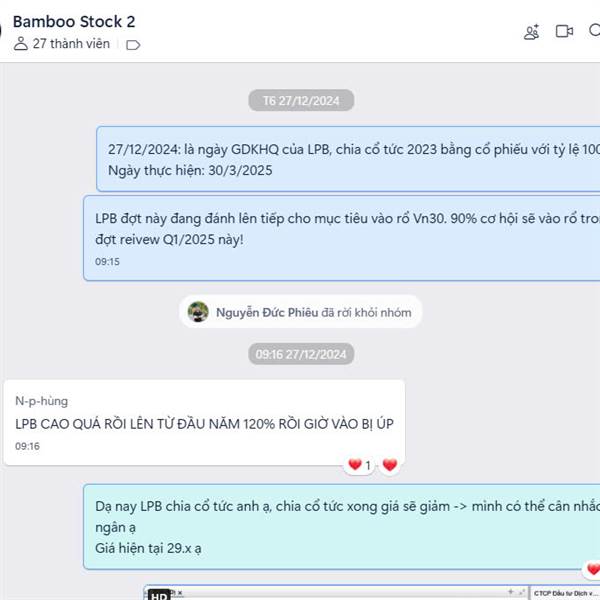Click Nguyễn Đức Phiêu's avatar
The image size is (600, 600).
coord(198,311)
